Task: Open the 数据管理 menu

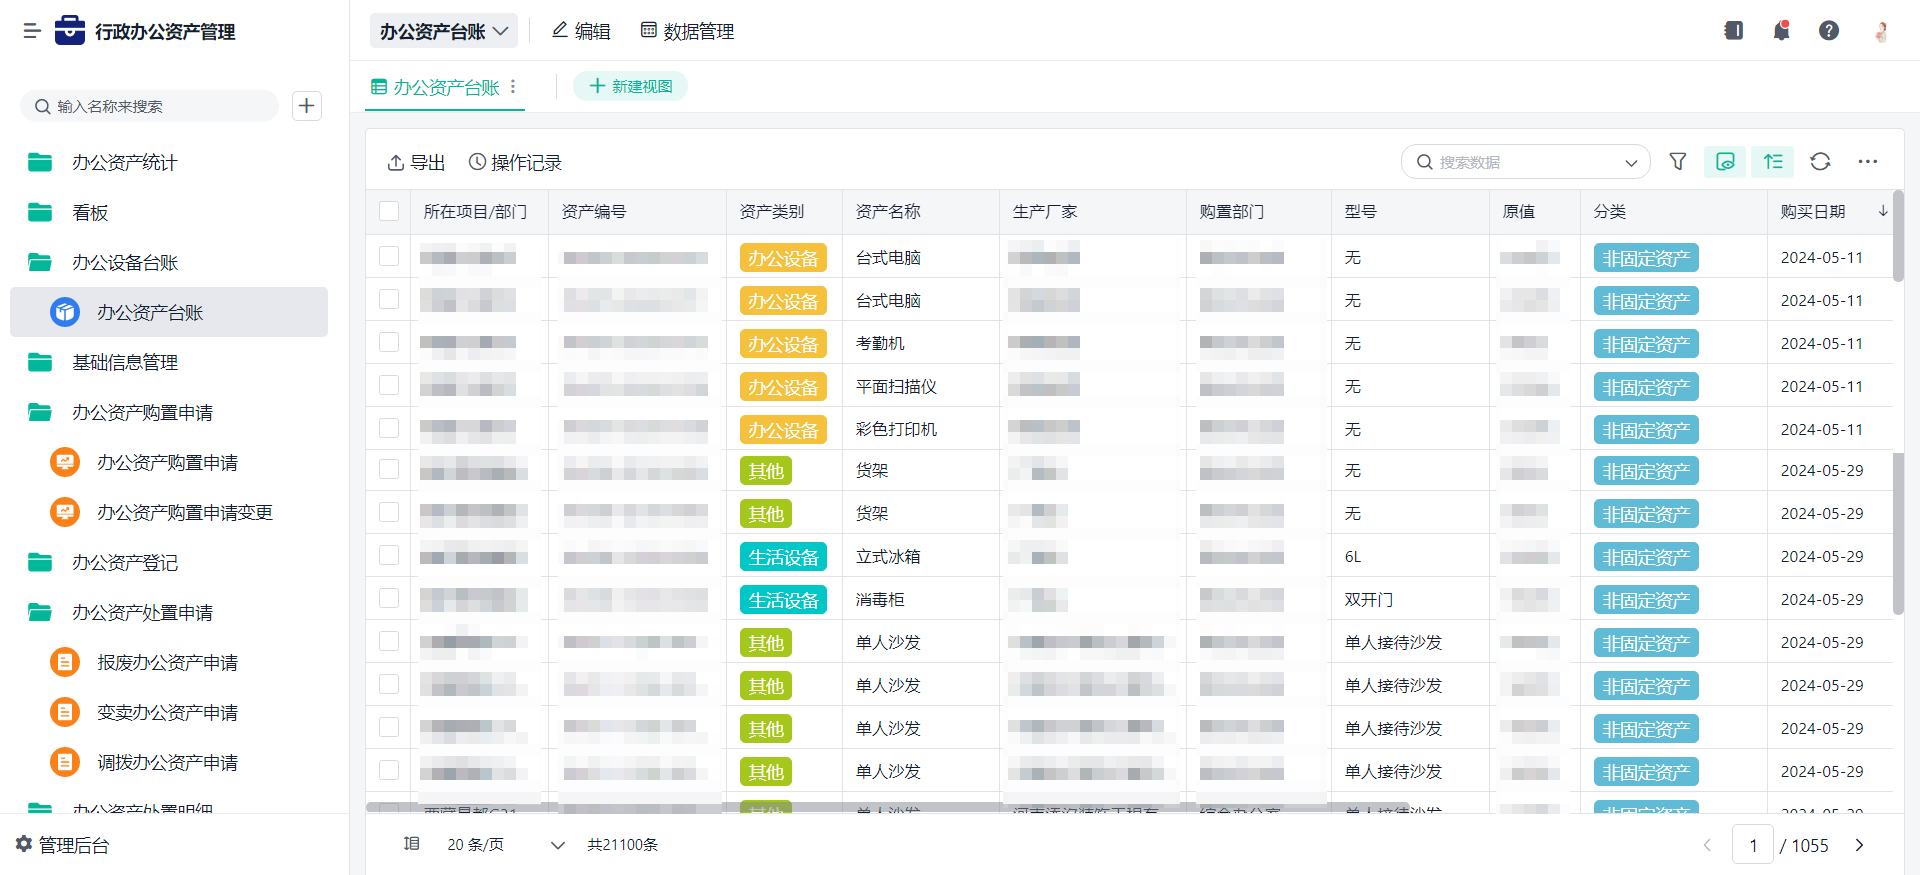Action: pyautogui.click(x=687, y=31)
